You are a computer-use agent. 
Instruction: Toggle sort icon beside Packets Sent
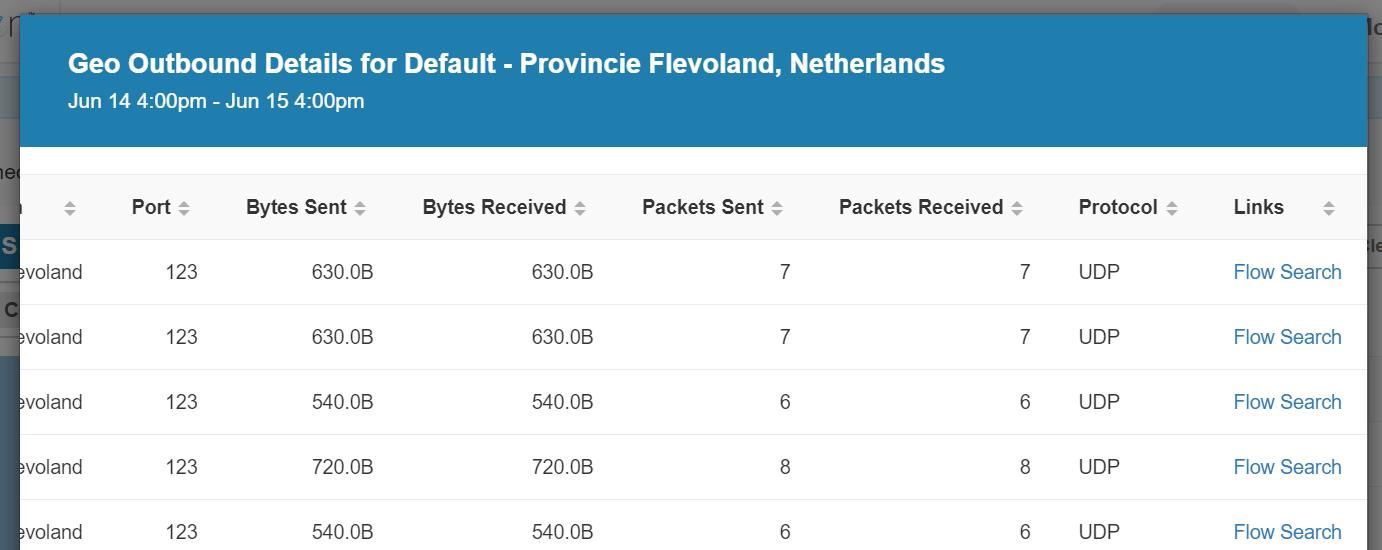coord(777,208)
